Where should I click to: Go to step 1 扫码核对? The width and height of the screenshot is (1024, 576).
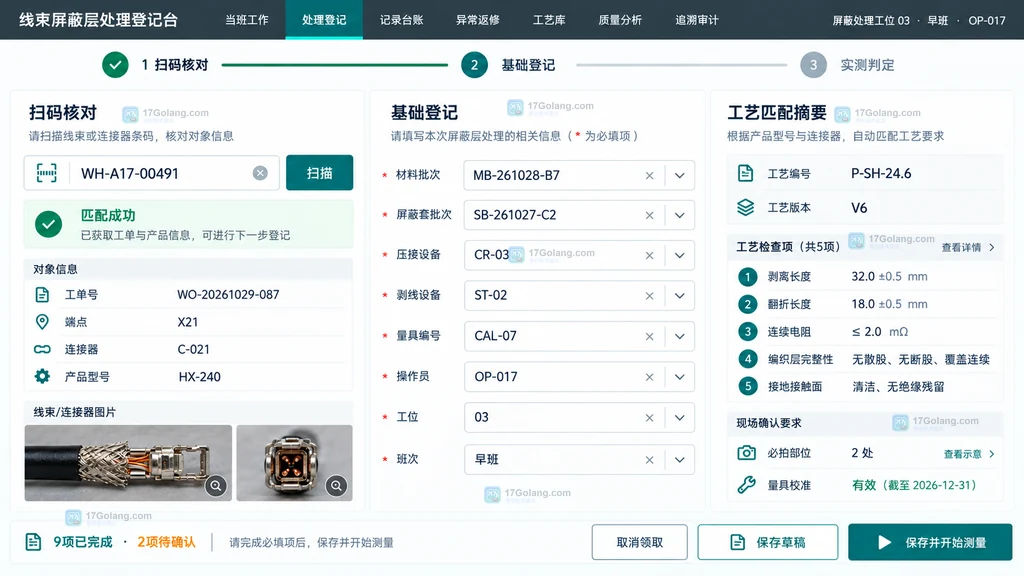[x=155, y=65]
